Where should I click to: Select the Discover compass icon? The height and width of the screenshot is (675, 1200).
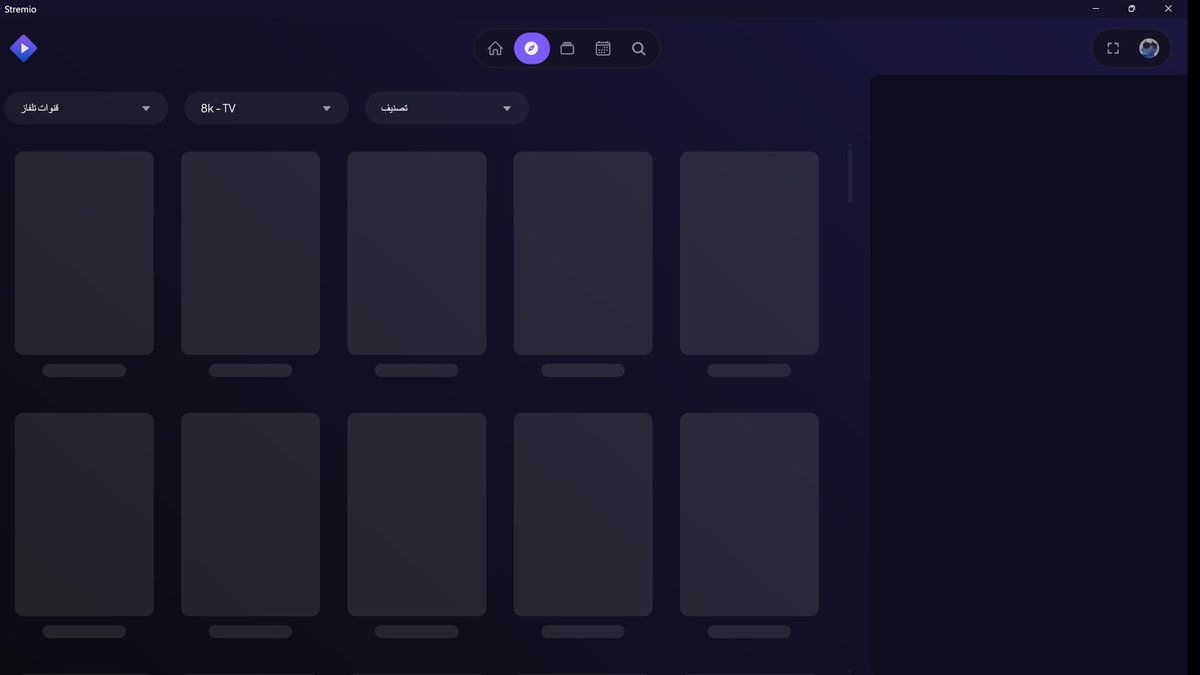(x=532, y=48)
